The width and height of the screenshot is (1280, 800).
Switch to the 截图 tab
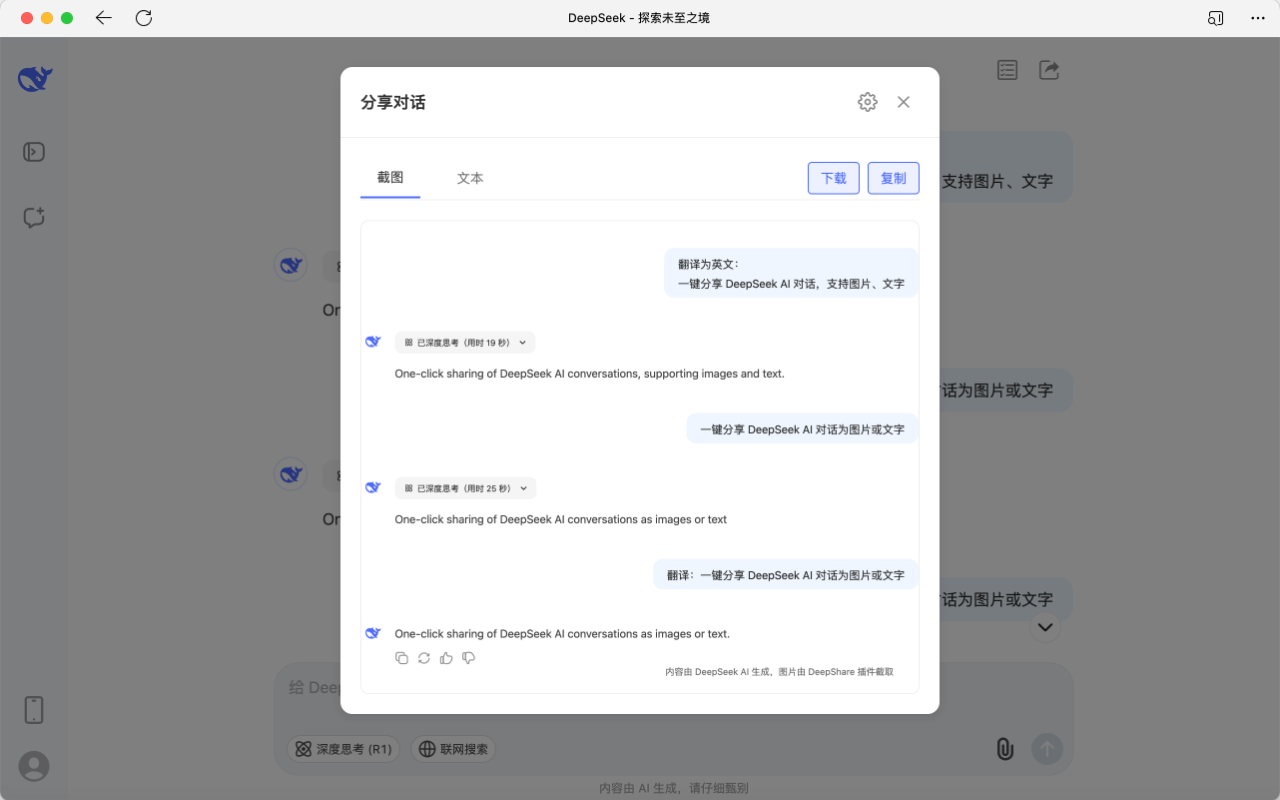click(x=390, y=178)
